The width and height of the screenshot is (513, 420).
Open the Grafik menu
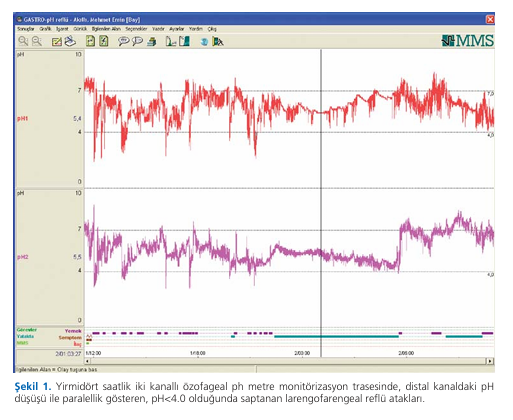[45, 29]
